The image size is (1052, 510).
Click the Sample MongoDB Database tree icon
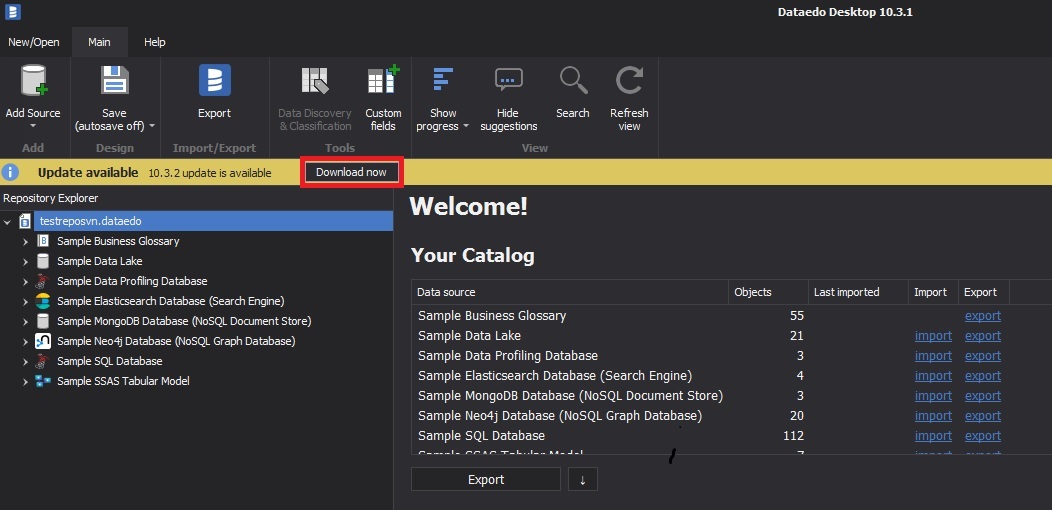[x=43, y=321]
